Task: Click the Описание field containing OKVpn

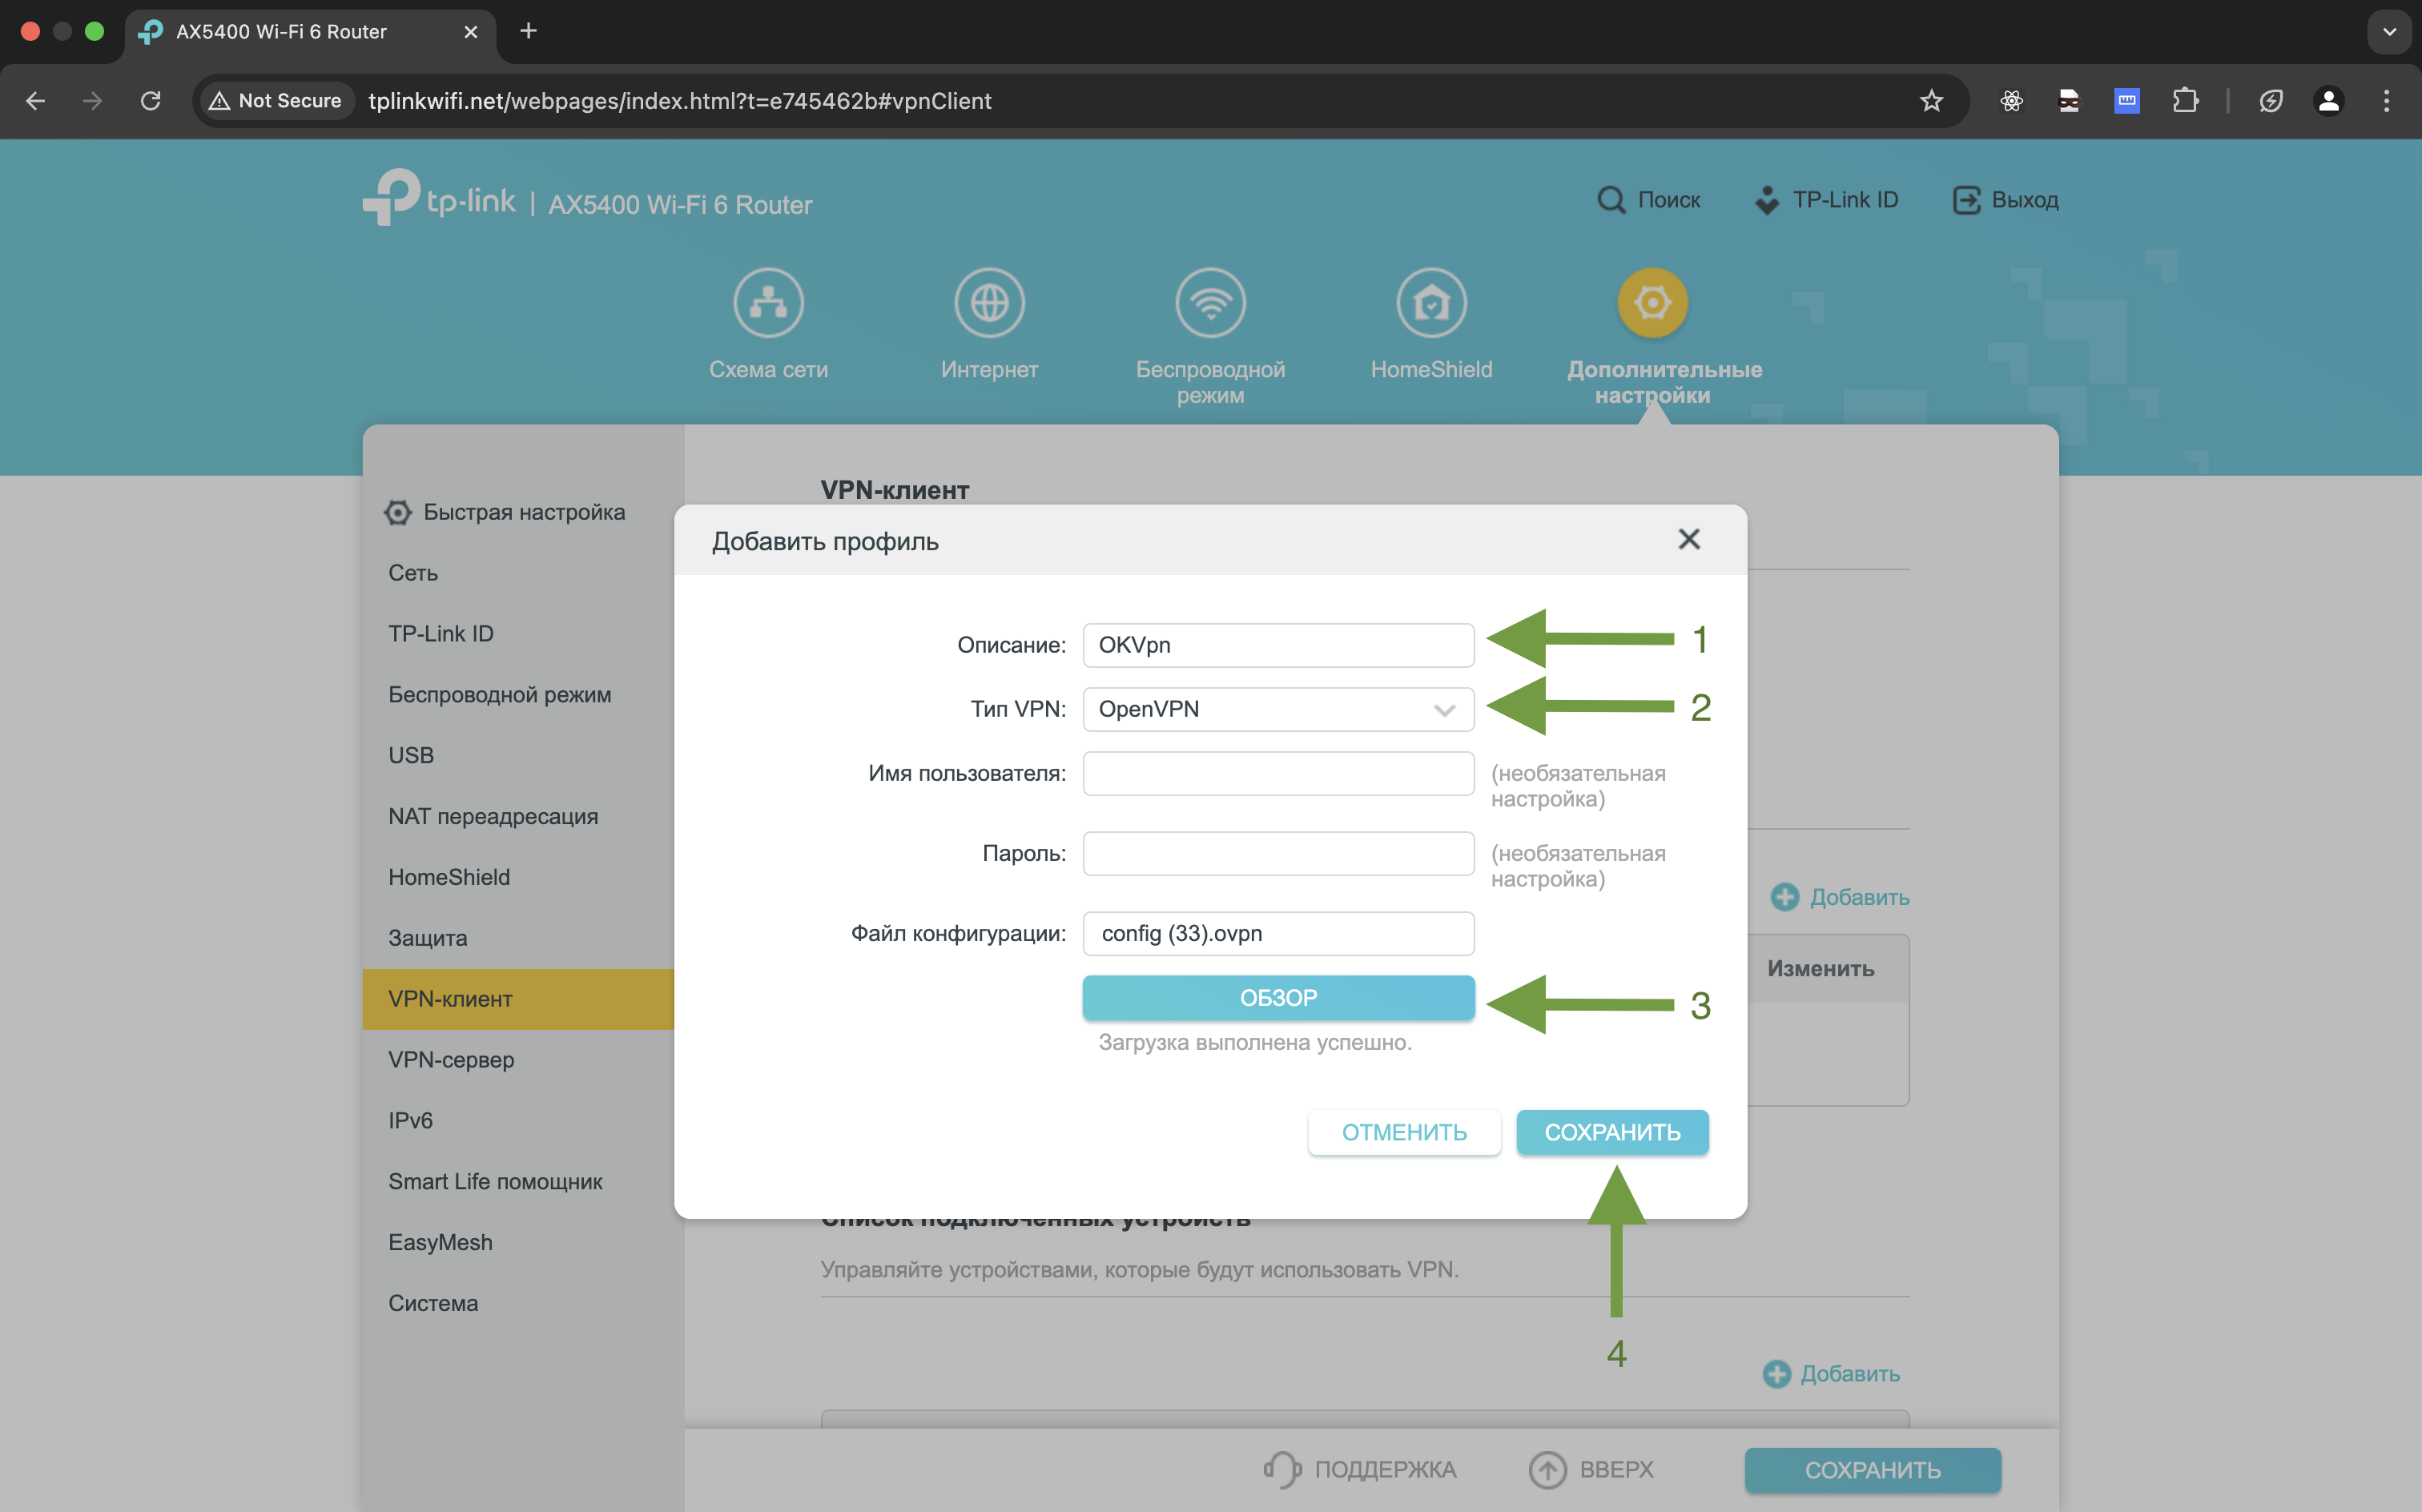Action: tap(1278, 645)
